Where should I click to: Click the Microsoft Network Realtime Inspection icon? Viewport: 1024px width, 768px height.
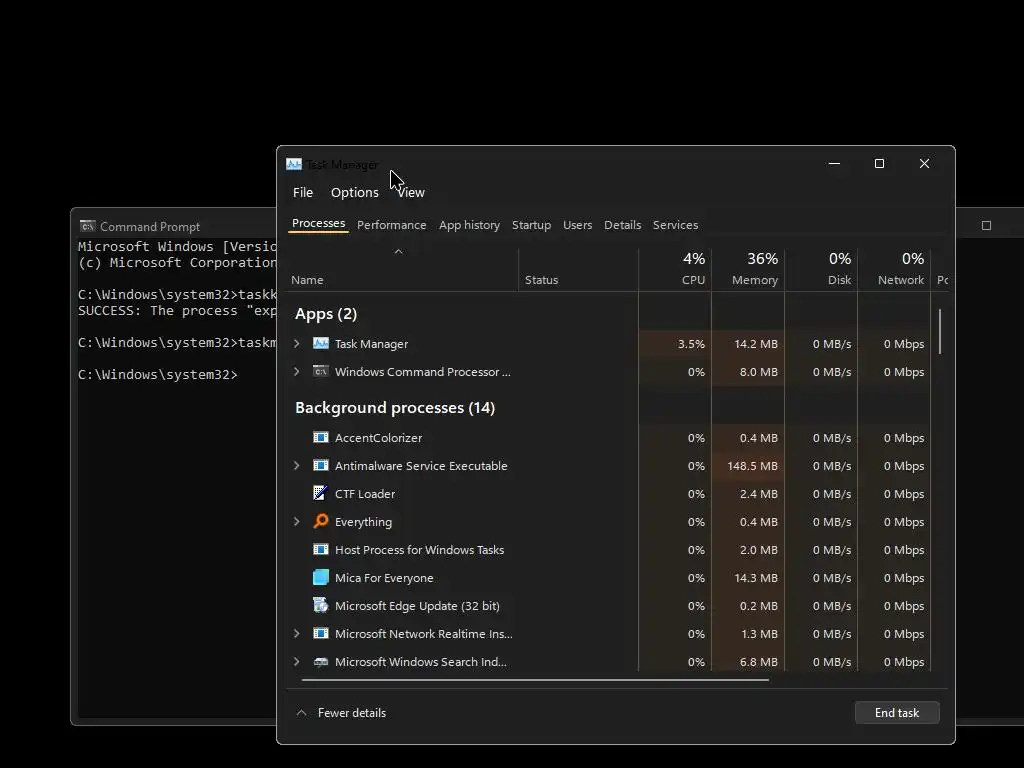click(x=321, y=633)
